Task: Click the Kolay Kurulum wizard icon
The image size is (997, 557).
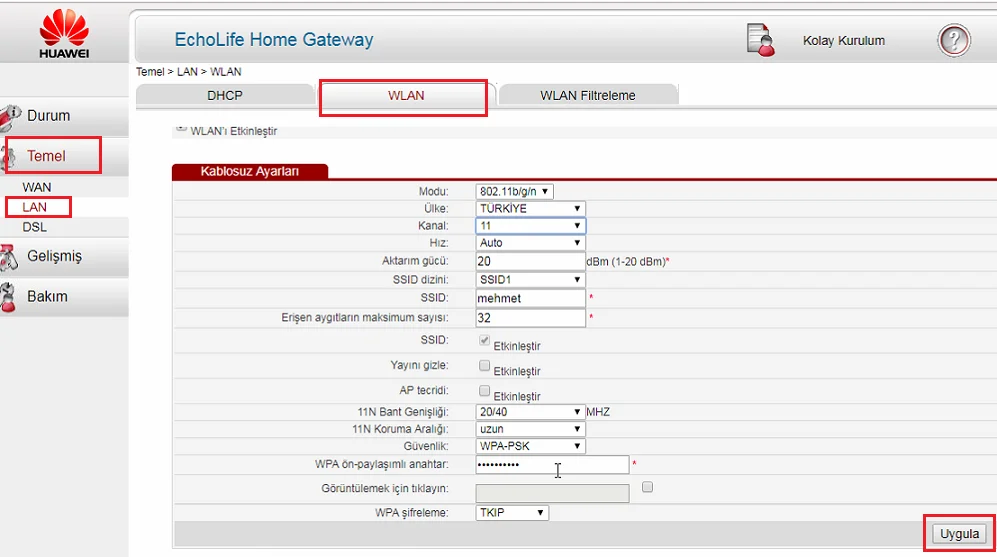Action: click(761, 40)
